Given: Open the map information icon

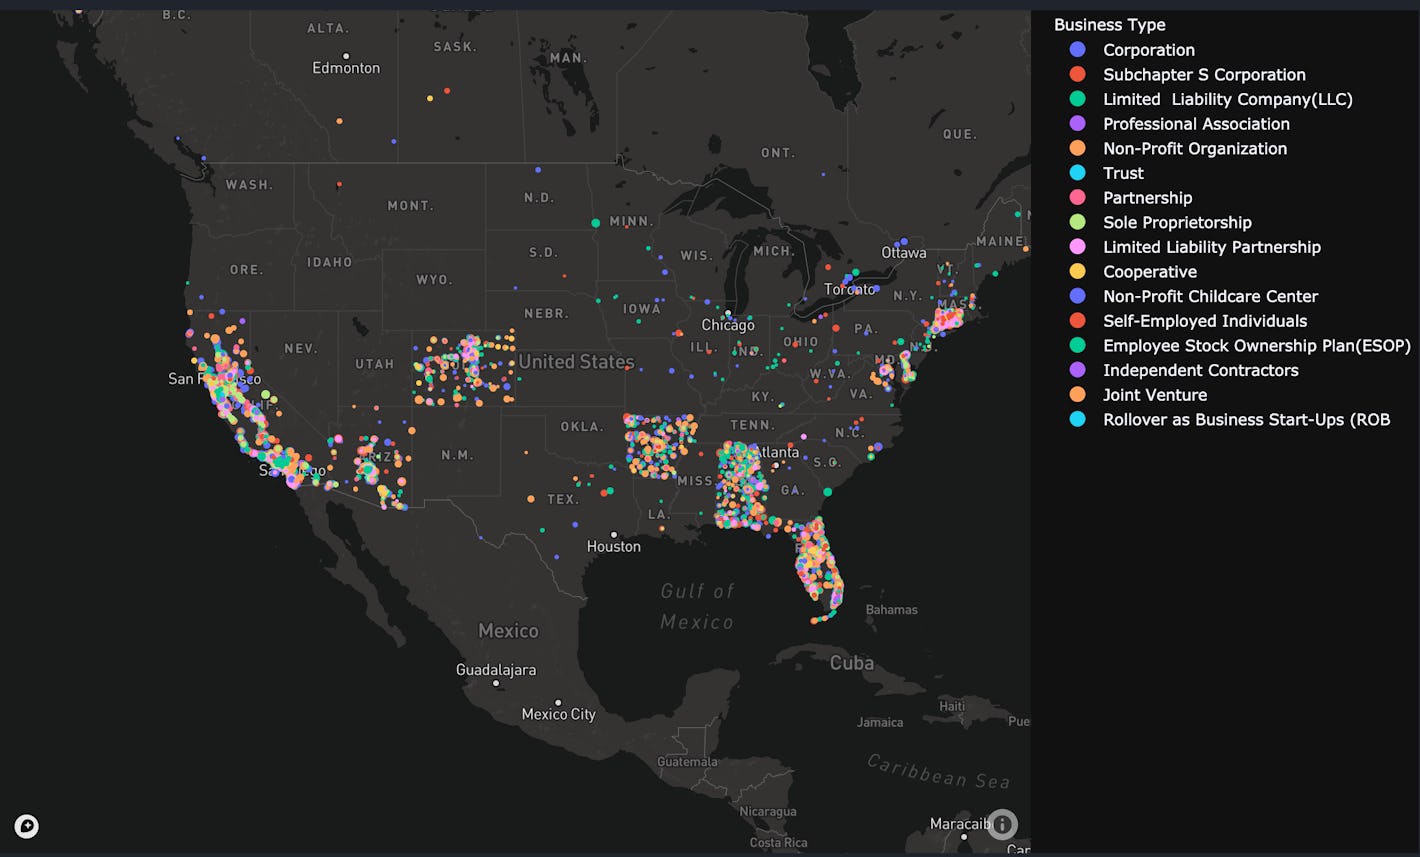Looking at the screenshot, I should (x=1001, y=824).
